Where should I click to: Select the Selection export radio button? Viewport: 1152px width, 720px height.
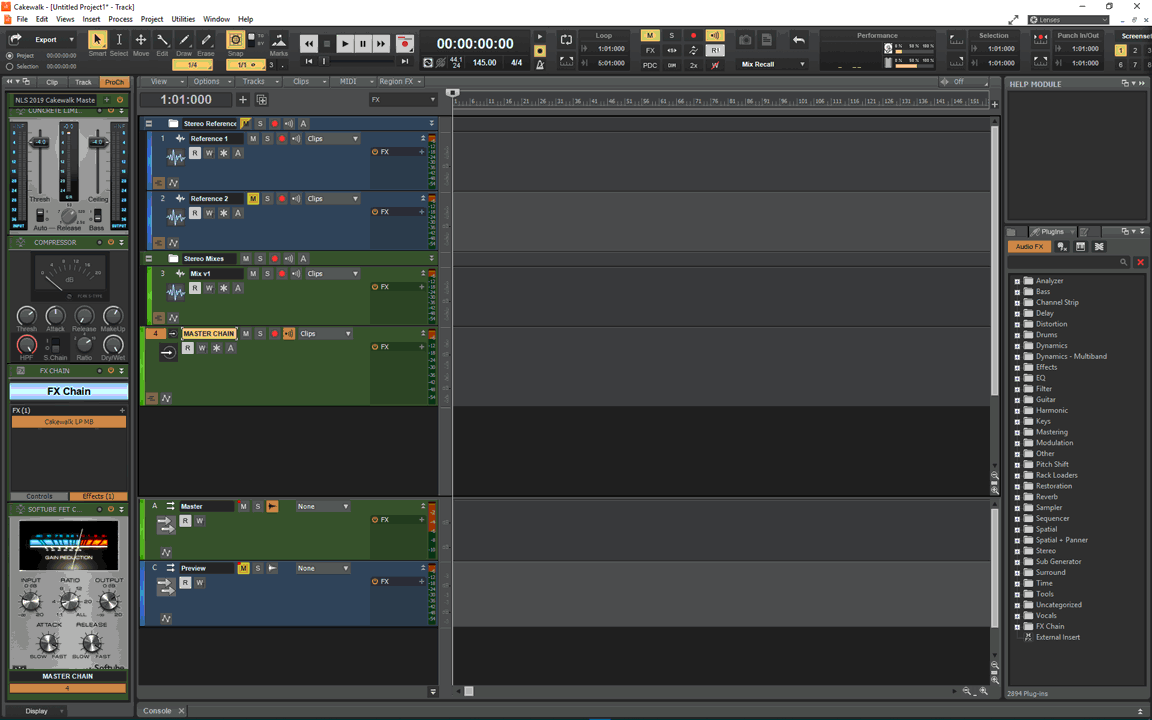tap(10, 66)
